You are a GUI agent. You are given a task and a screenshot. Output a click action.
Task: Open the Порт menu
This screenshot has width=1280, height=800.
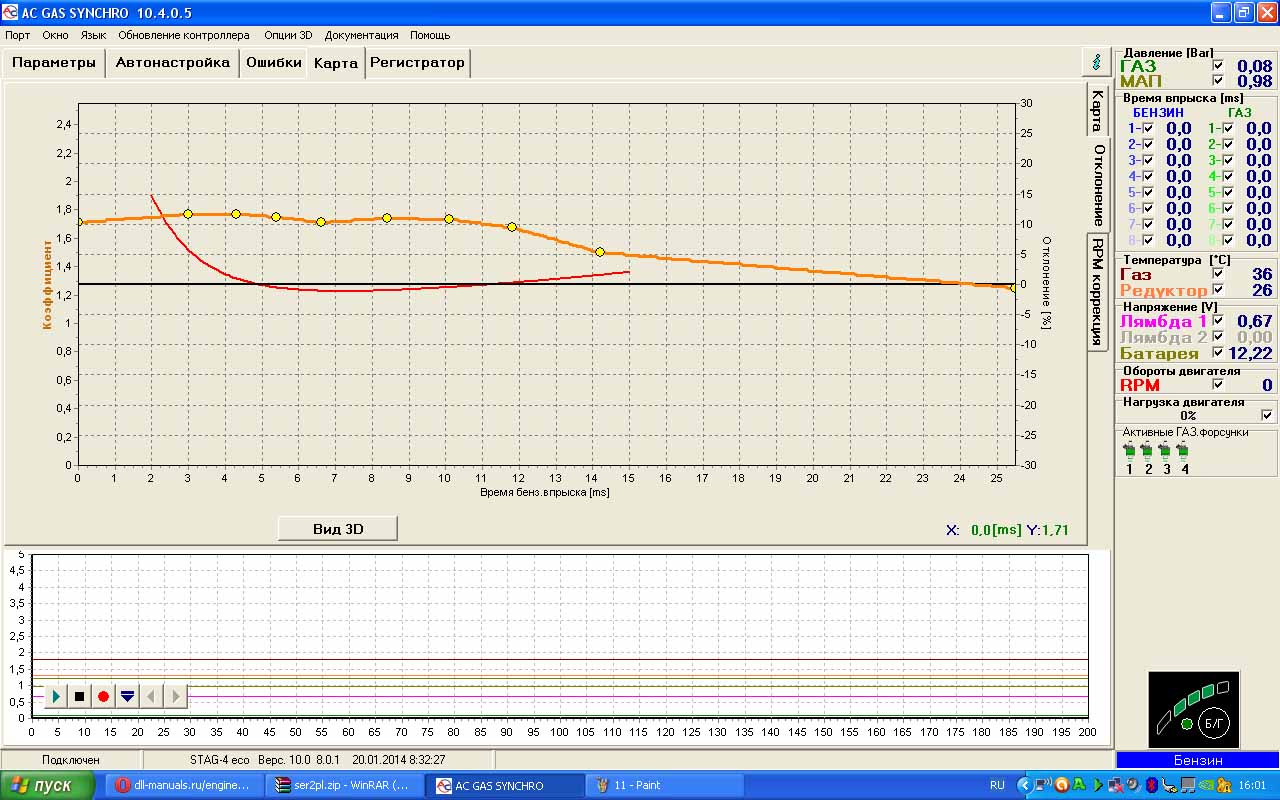[x=18, y=35]
